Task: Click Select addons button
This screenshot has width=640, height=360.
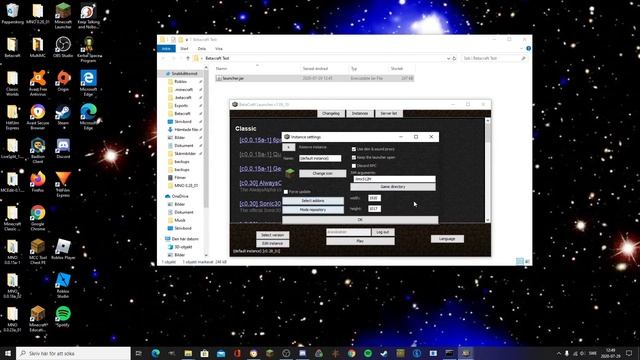Action: [x=313, y=201]
